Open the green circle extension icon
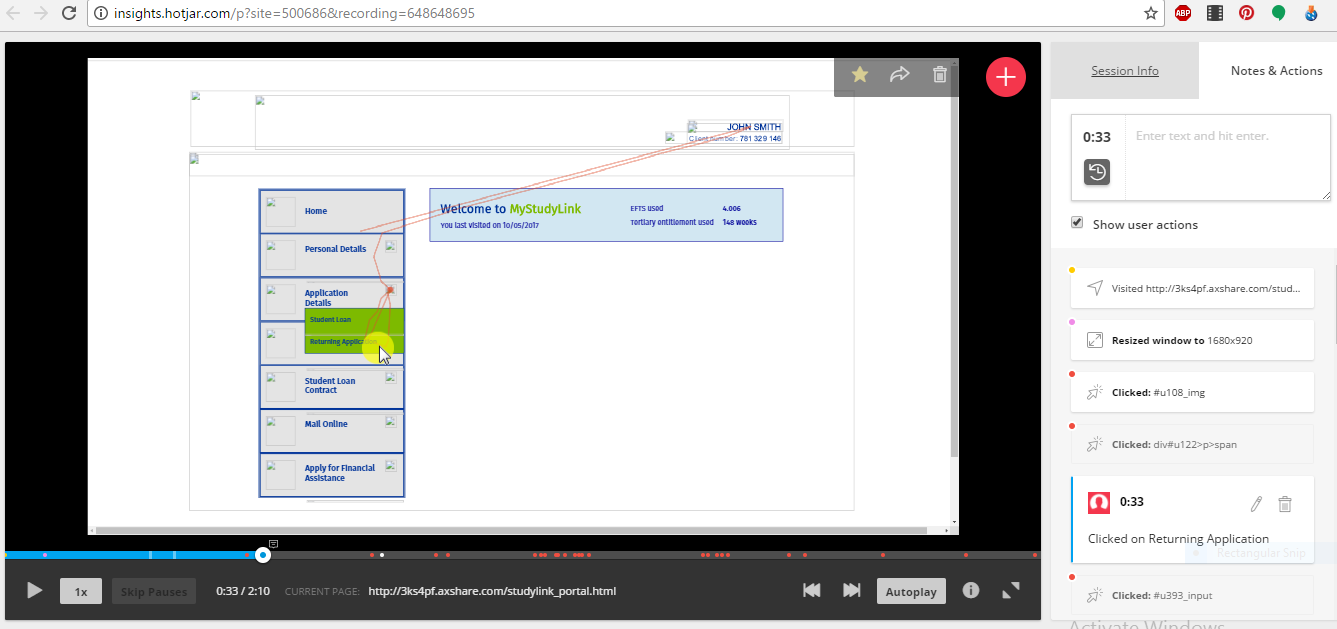 1279,13
